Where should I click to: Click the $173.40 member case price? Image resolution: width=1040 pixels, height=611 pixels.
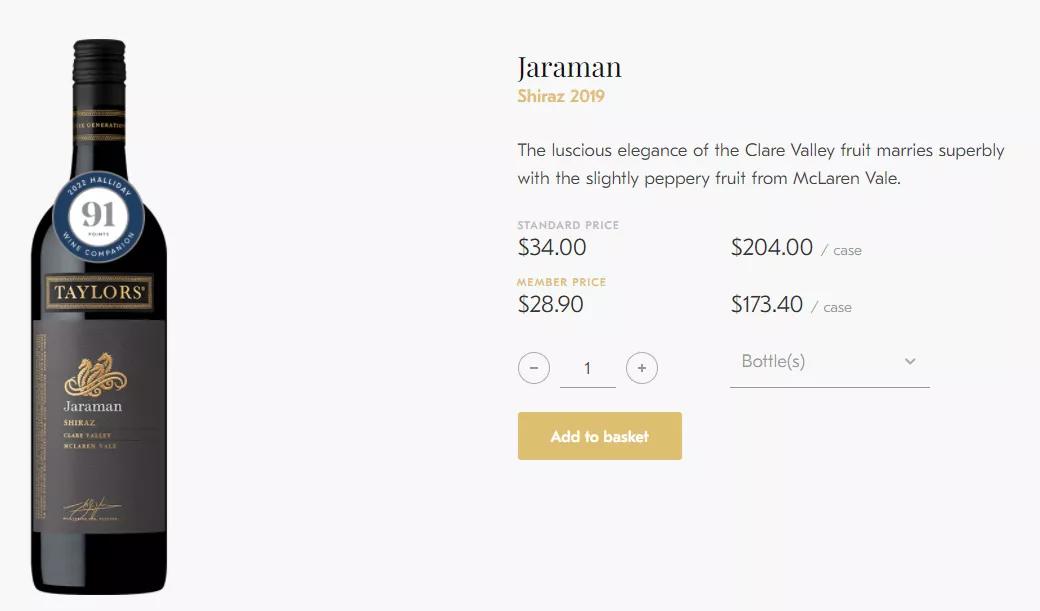pyautogui.click(x=767, y=304)
